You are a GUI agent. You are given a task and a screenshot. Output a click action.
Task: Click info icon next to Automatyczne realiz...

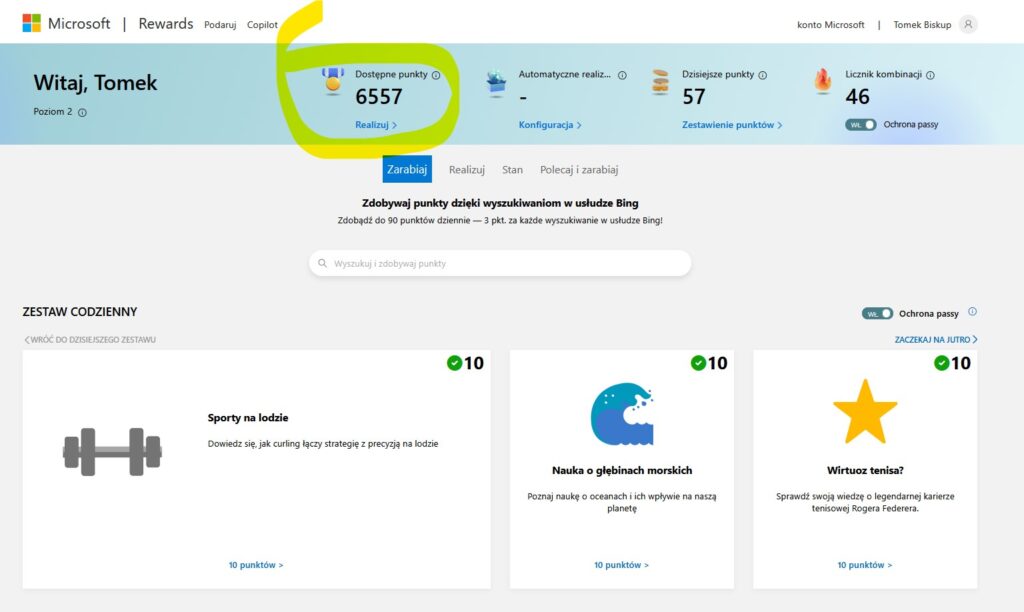coord(622,75)
